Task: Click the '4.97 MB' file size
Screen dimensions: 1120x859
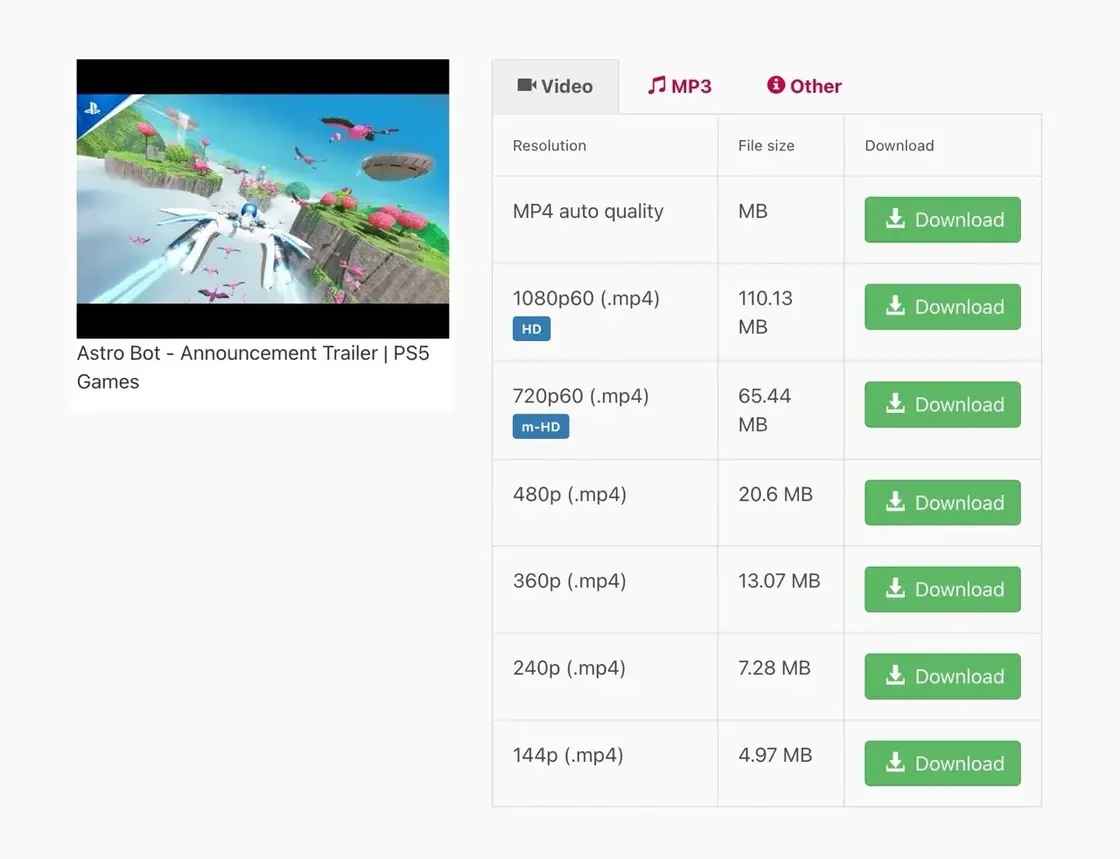Action: [775, 755]
